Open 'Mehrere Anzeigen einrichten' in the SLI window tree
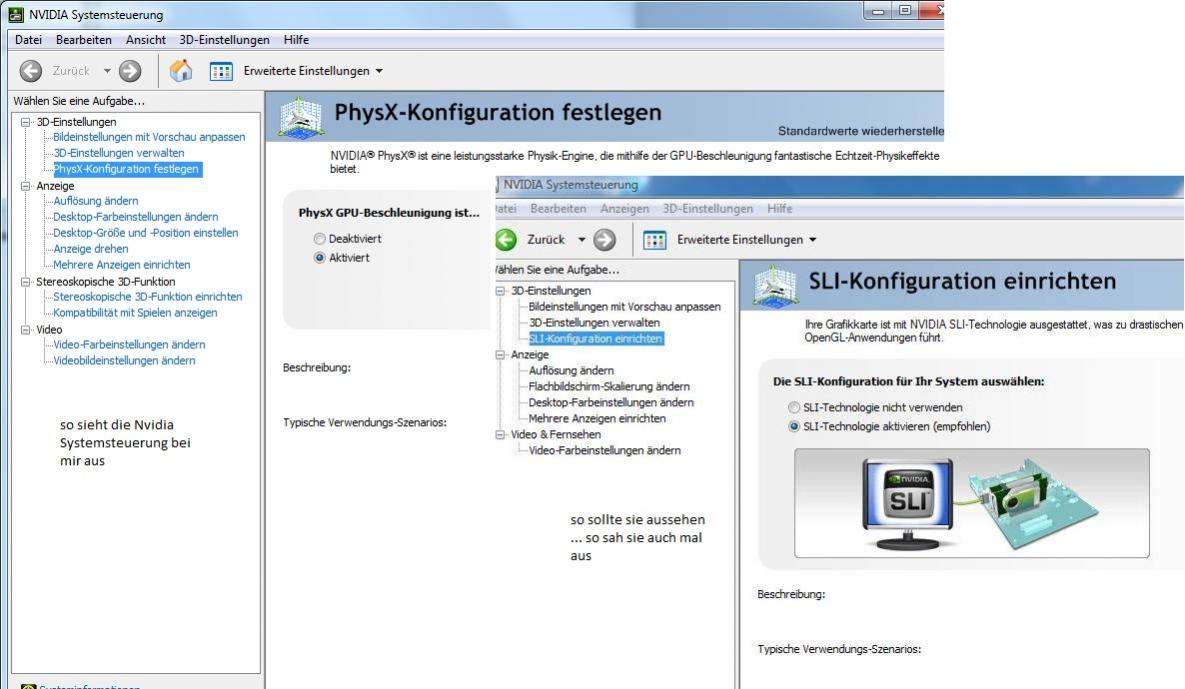This screenshot has height=689, width=1185. pyautogui.click(x=597, y=419)
